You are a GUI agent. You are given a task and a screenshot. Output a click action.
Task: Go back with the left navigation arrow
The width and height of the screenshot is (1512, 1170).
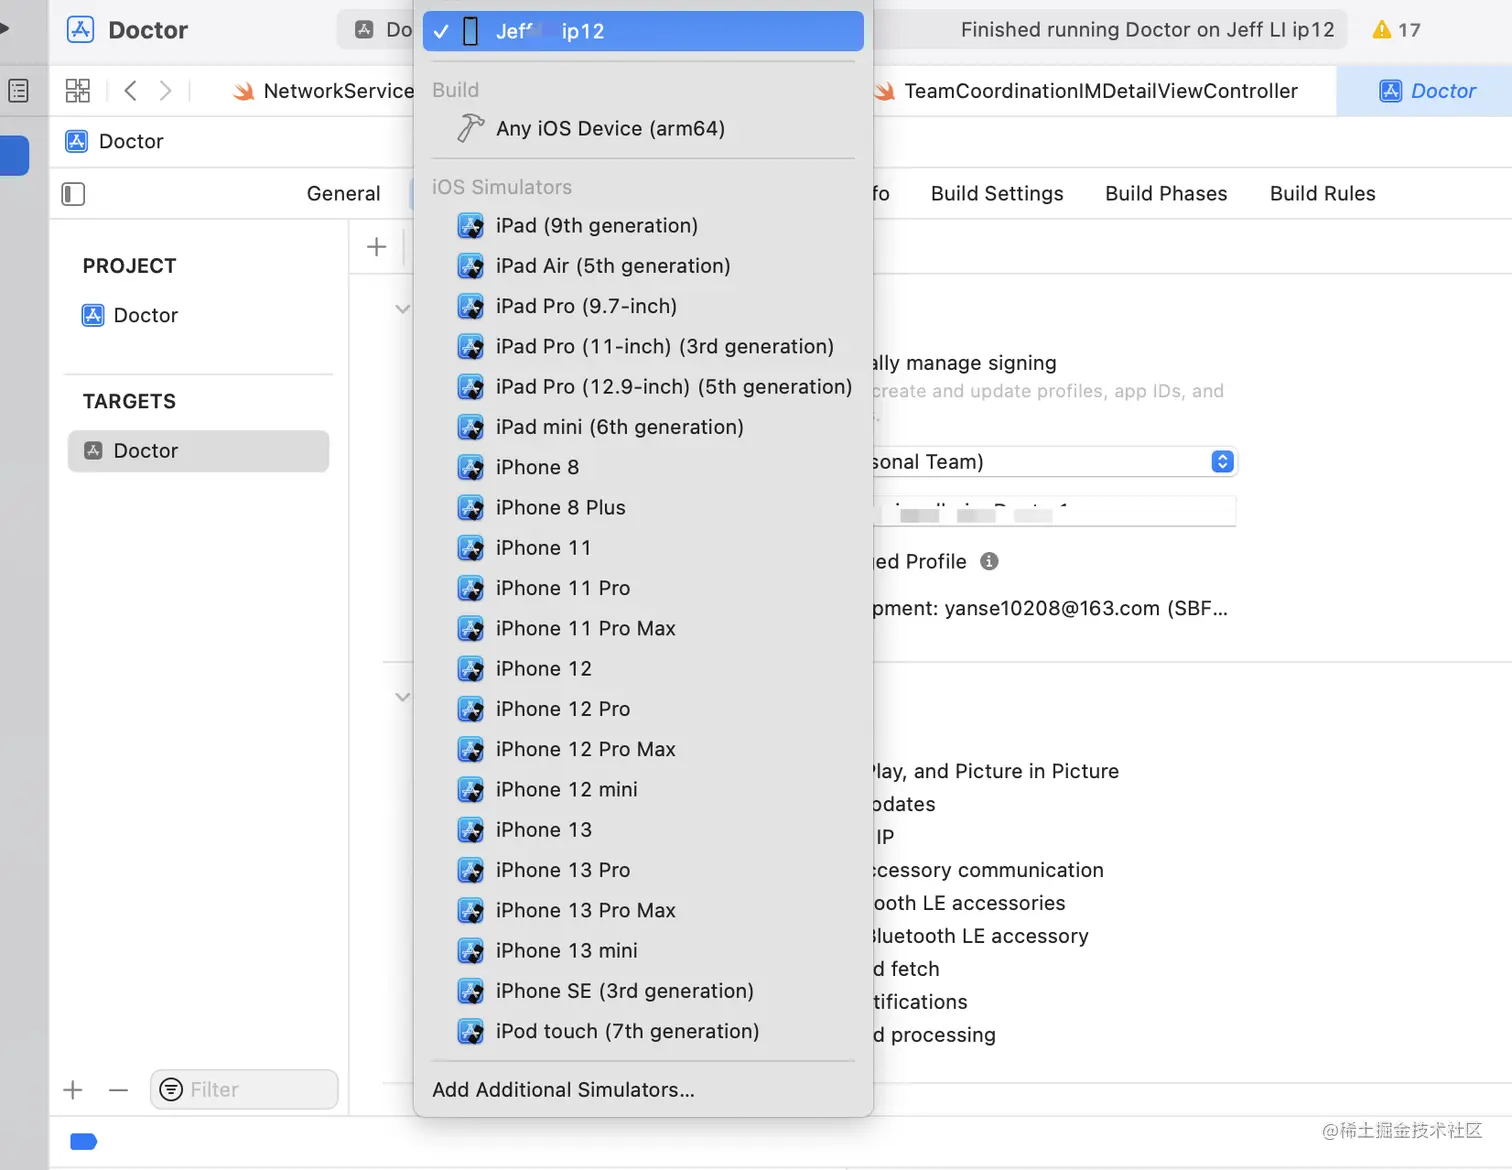[130, 91]
